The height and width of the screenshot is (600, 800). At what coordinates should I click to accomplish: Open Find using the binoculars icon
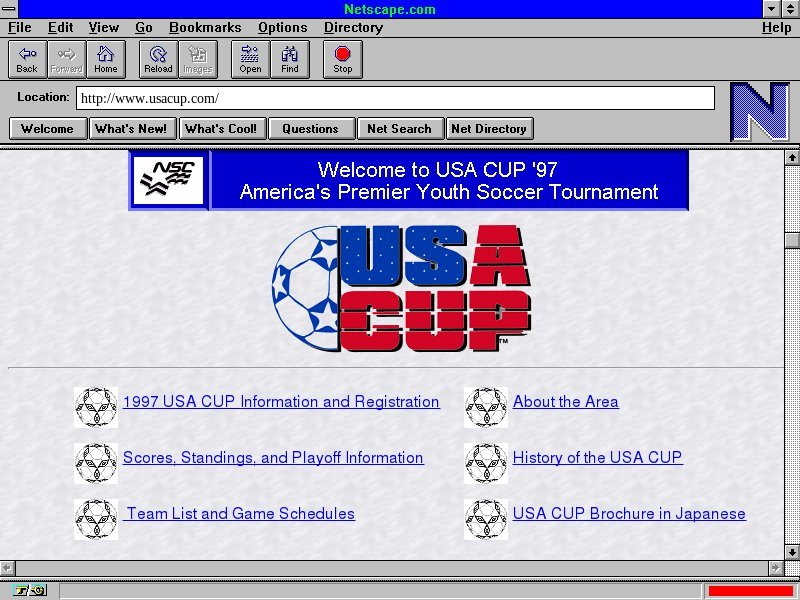point(290,59)
